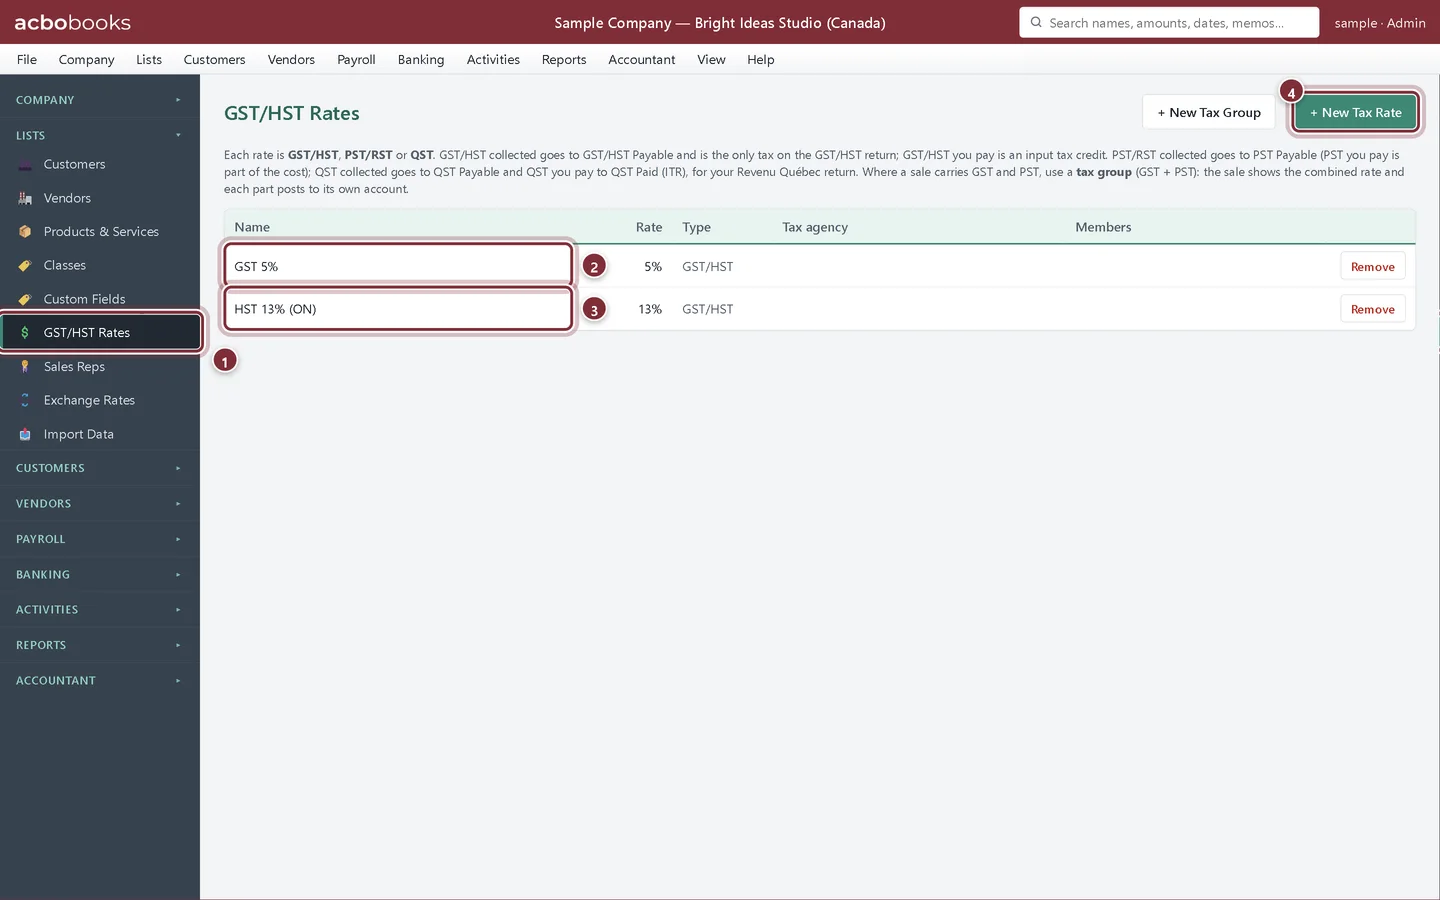
Task: Expand the ACTIVITIES sidebar section
Action: pyautogui.click(x=100, y=609)
